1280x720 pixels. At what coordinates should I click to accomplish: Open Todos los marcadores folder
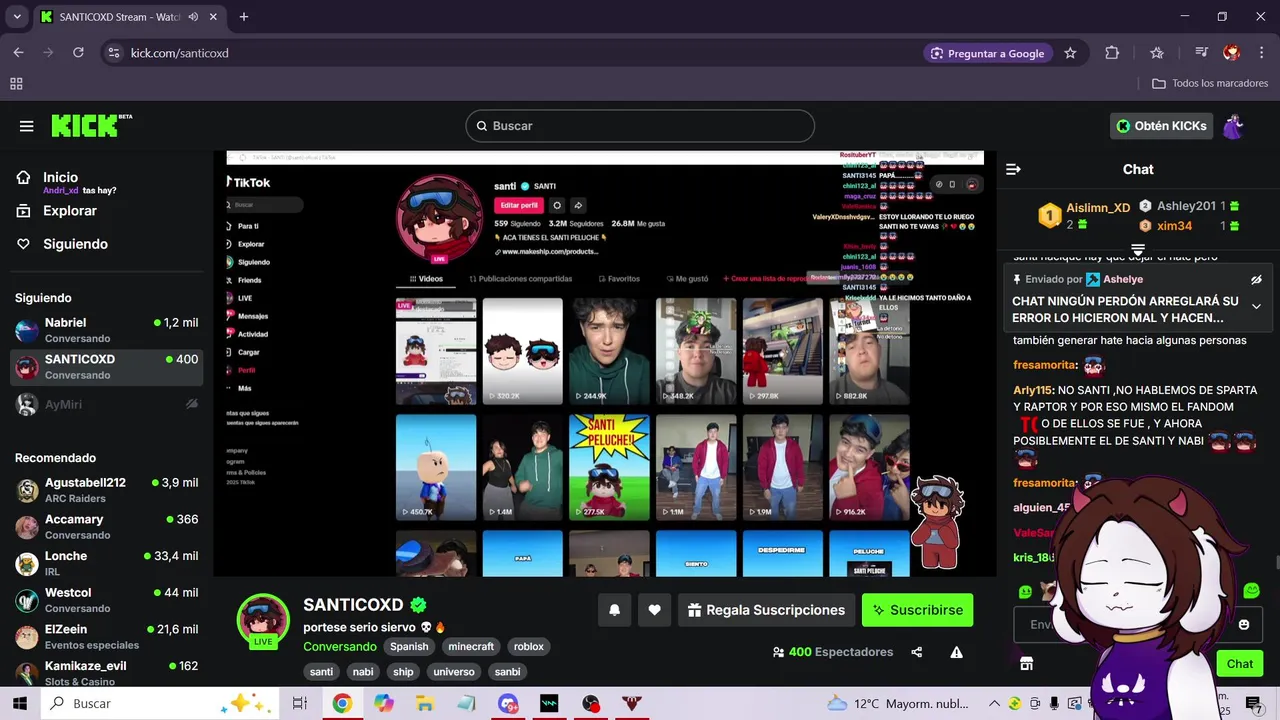[x=1210, y=84]
